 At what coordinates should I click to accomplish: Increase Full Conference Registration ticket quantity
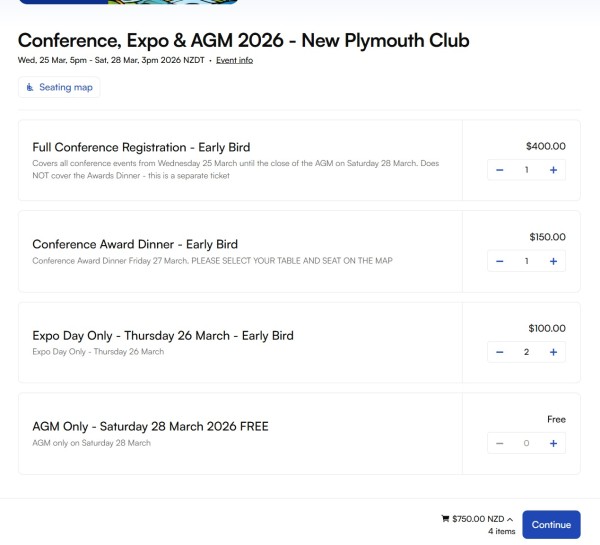(553, 170)
